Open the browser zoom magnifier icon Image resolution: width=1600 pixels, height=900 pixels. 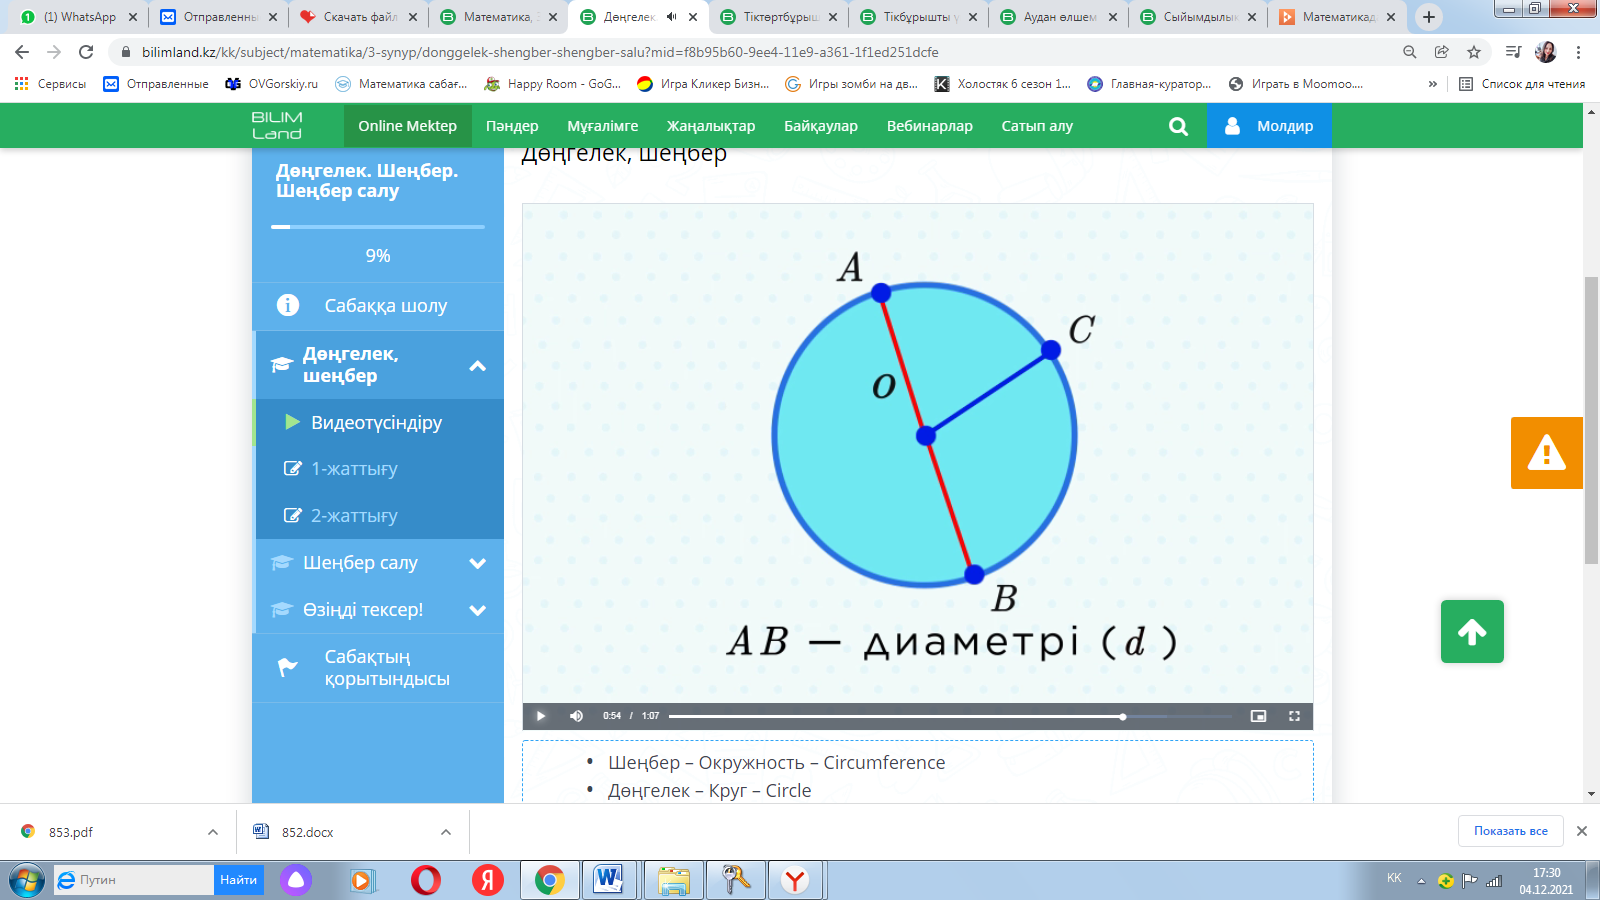(x=1410, y=52)
